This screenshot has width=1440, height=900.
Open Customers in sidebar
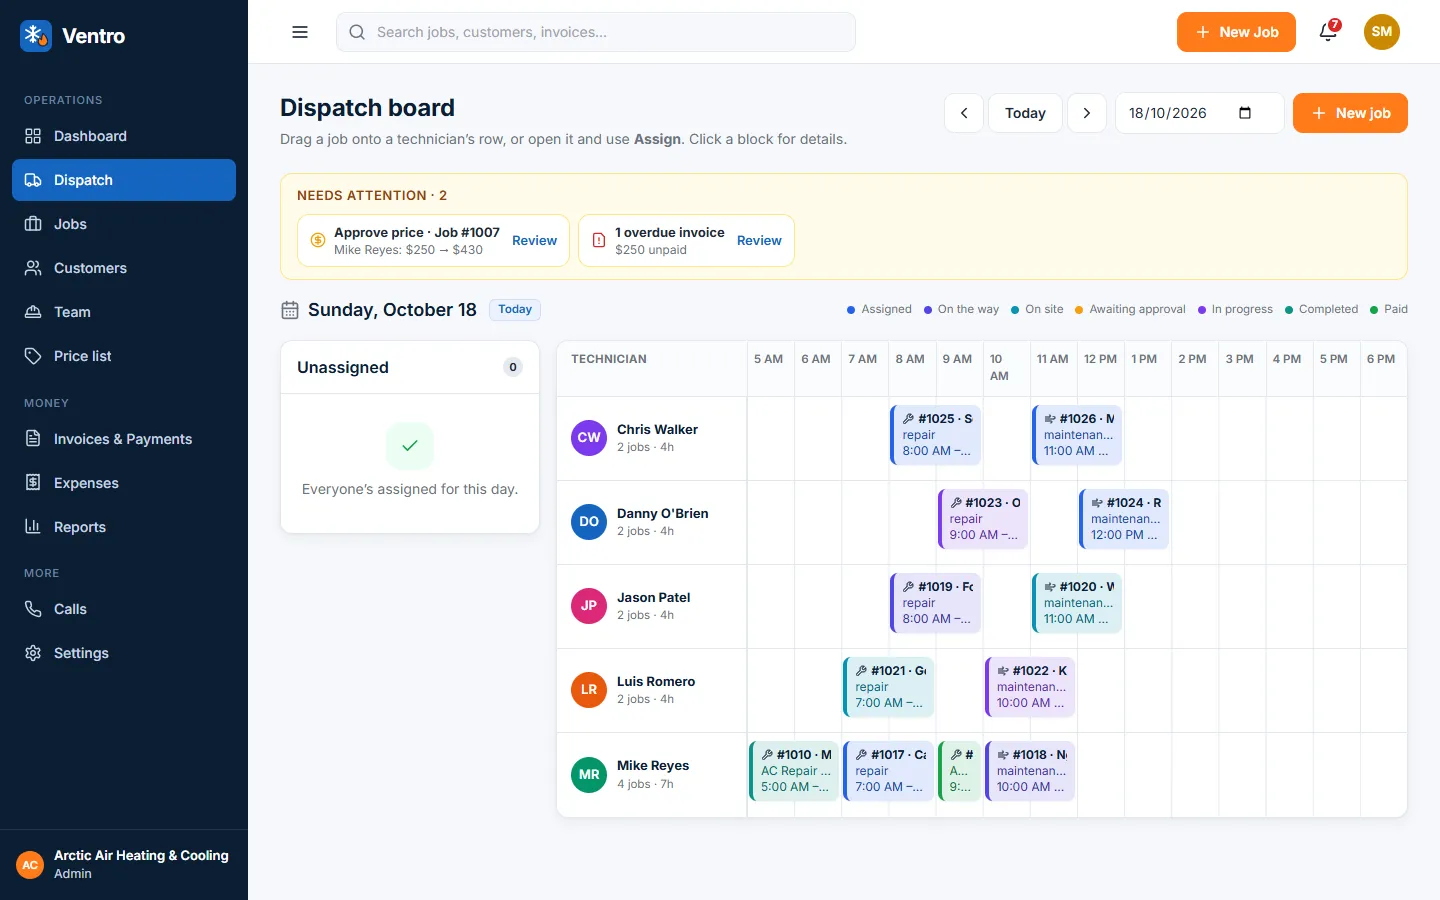click(x=124, y=268)
